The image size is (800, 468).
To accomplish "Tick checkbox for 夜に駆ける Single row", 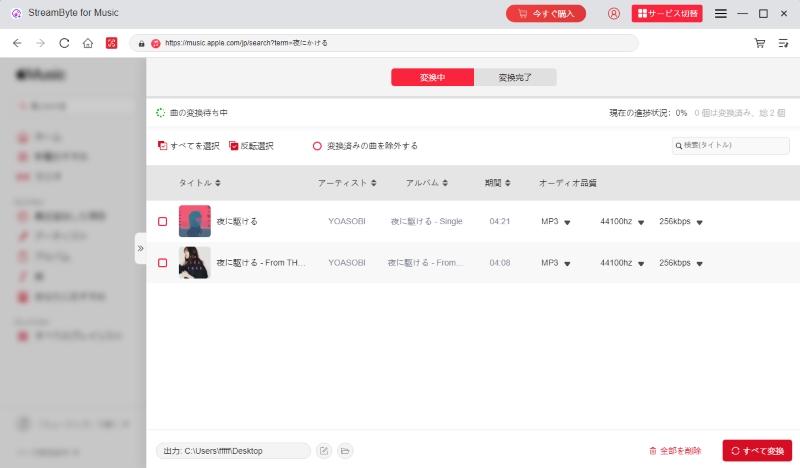I will (x=162, y=221).
